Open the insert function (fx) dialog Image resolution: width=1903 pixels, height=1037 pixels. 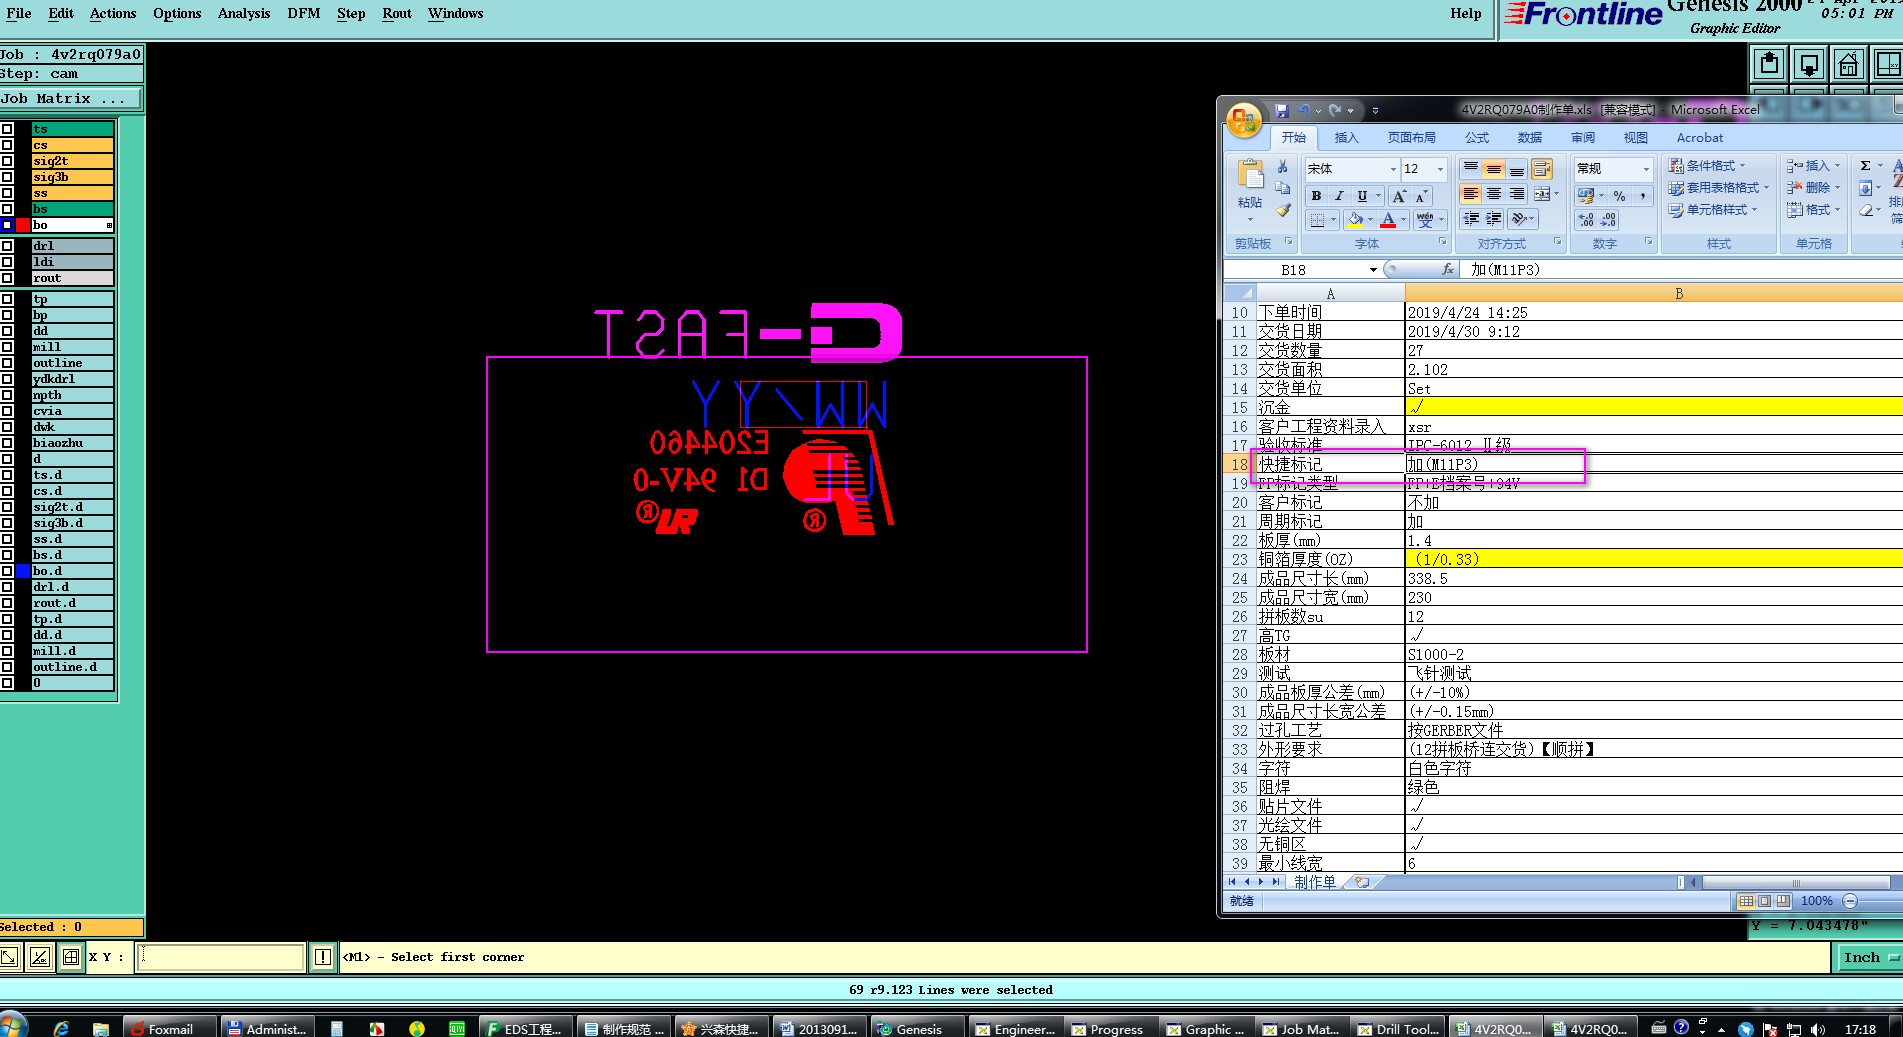click(x=1447, y=270)
